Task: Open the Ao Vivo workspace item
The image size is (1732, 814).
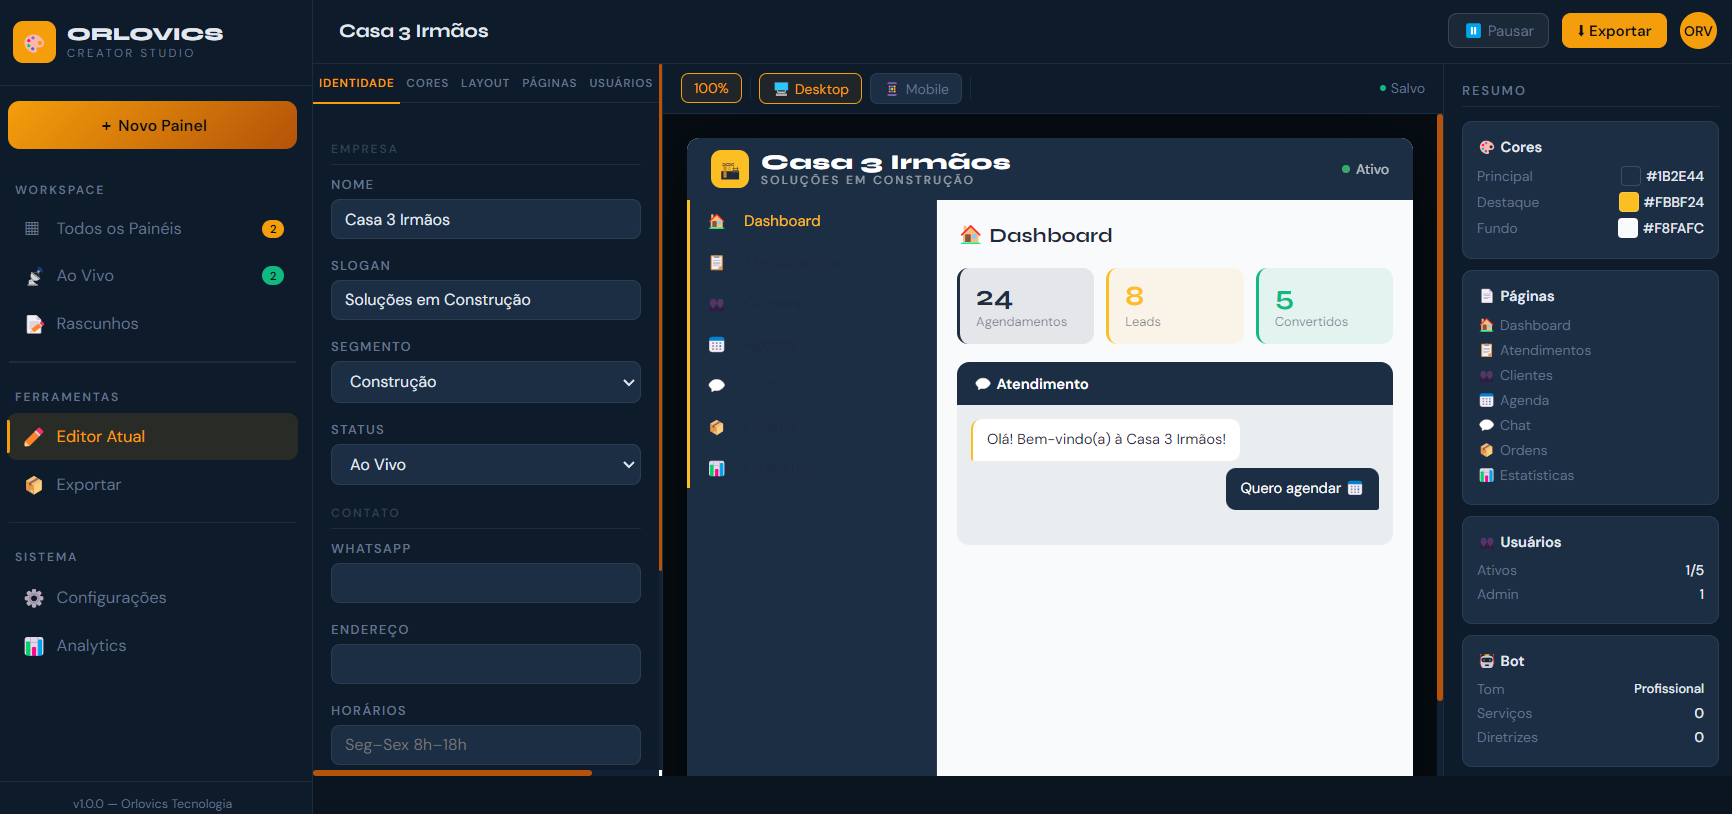Action: 152,276
